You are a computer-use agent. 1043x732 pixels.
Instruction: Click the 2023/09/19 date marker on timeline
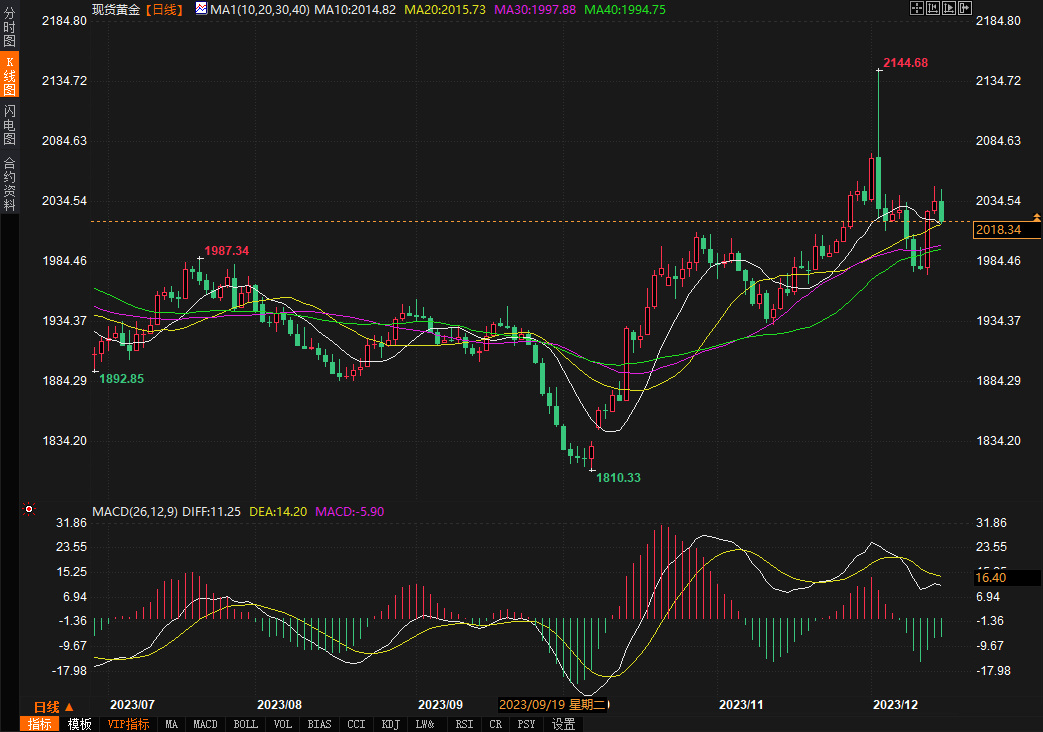[x=553, y=704]
